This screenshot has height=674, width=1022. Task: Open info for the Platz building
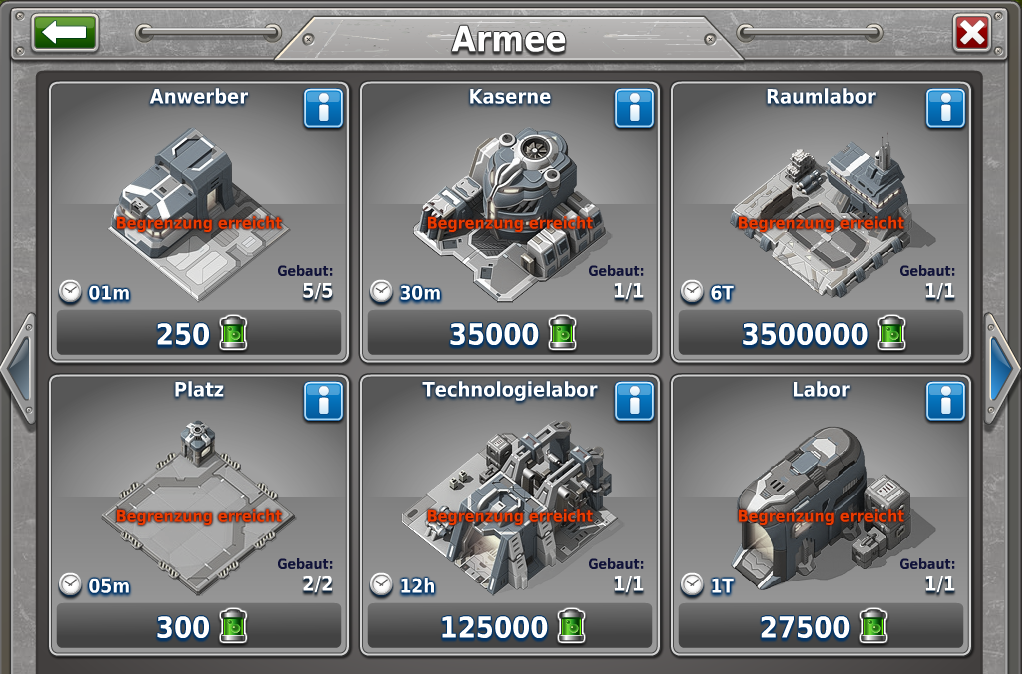[x=323, y=402]
